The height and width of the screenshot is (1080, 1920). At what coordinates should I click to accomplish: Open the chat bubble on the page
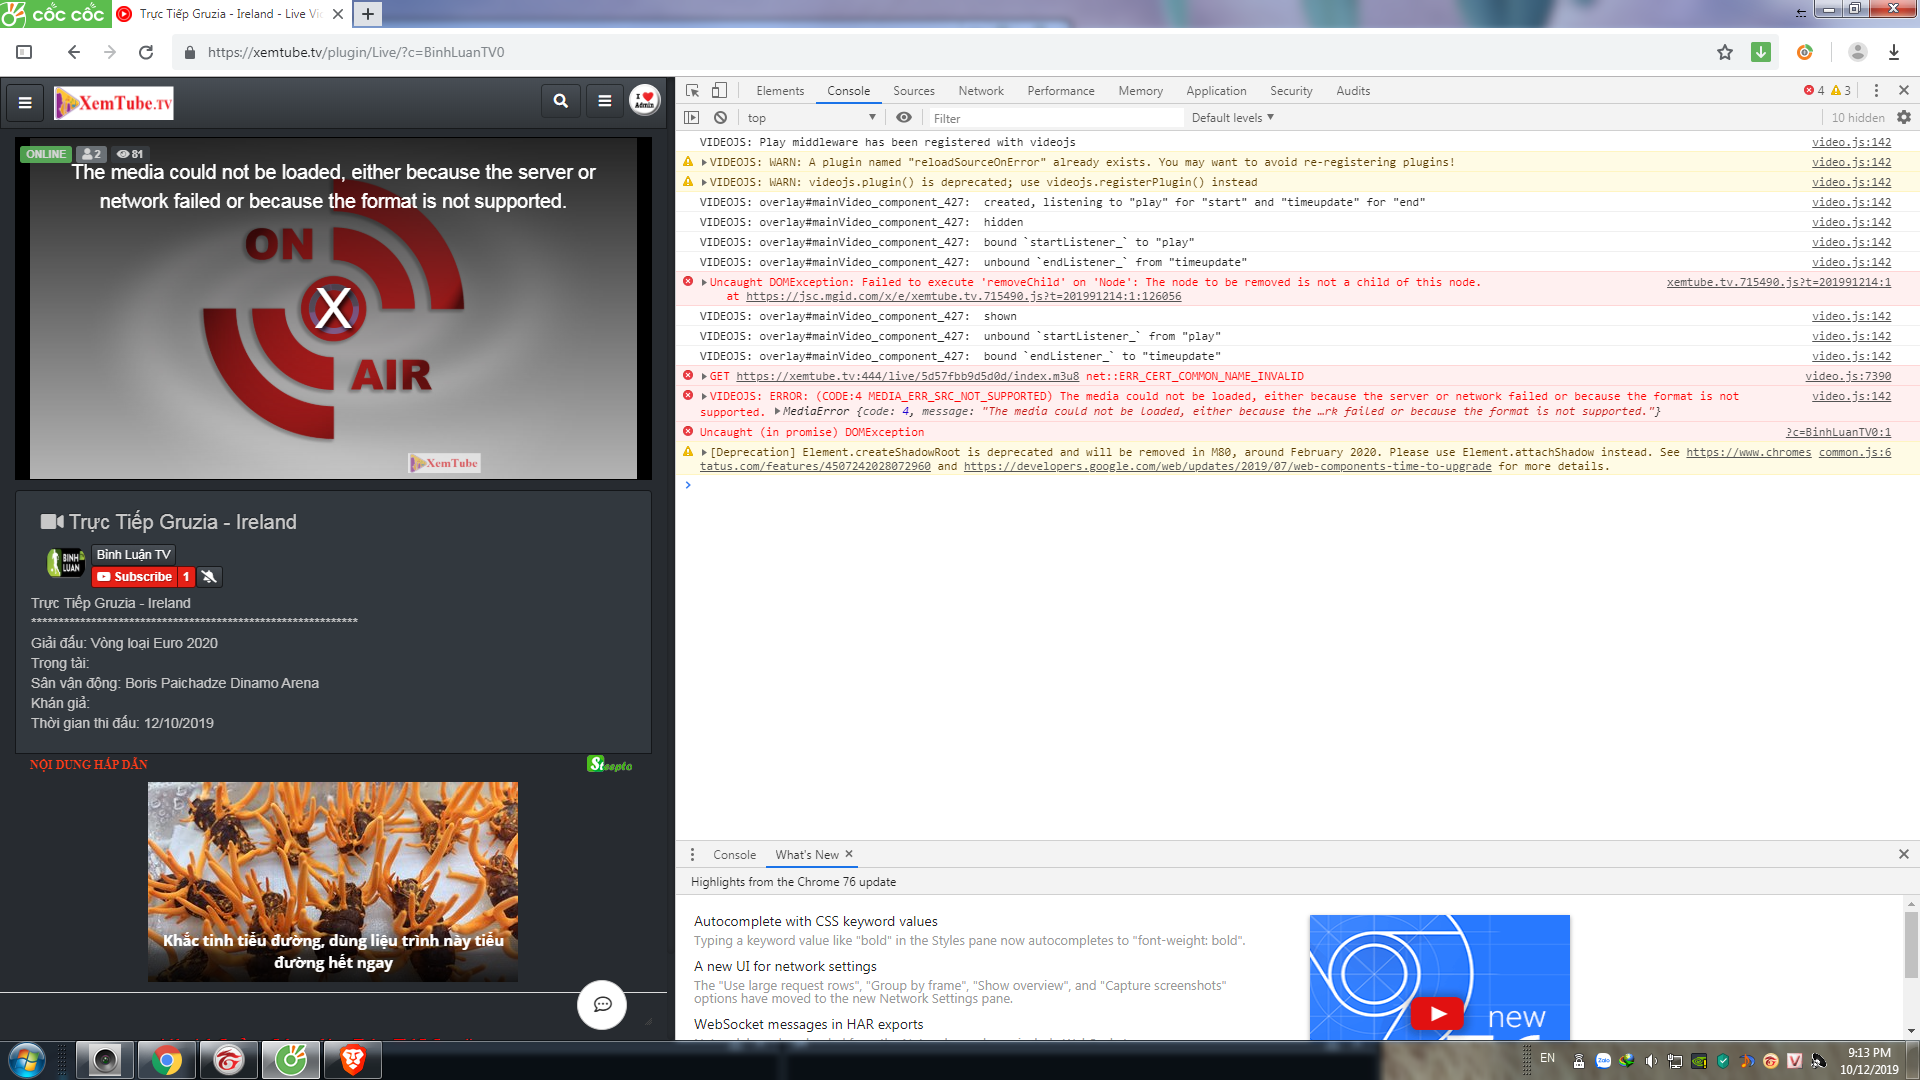point(602,1005)
